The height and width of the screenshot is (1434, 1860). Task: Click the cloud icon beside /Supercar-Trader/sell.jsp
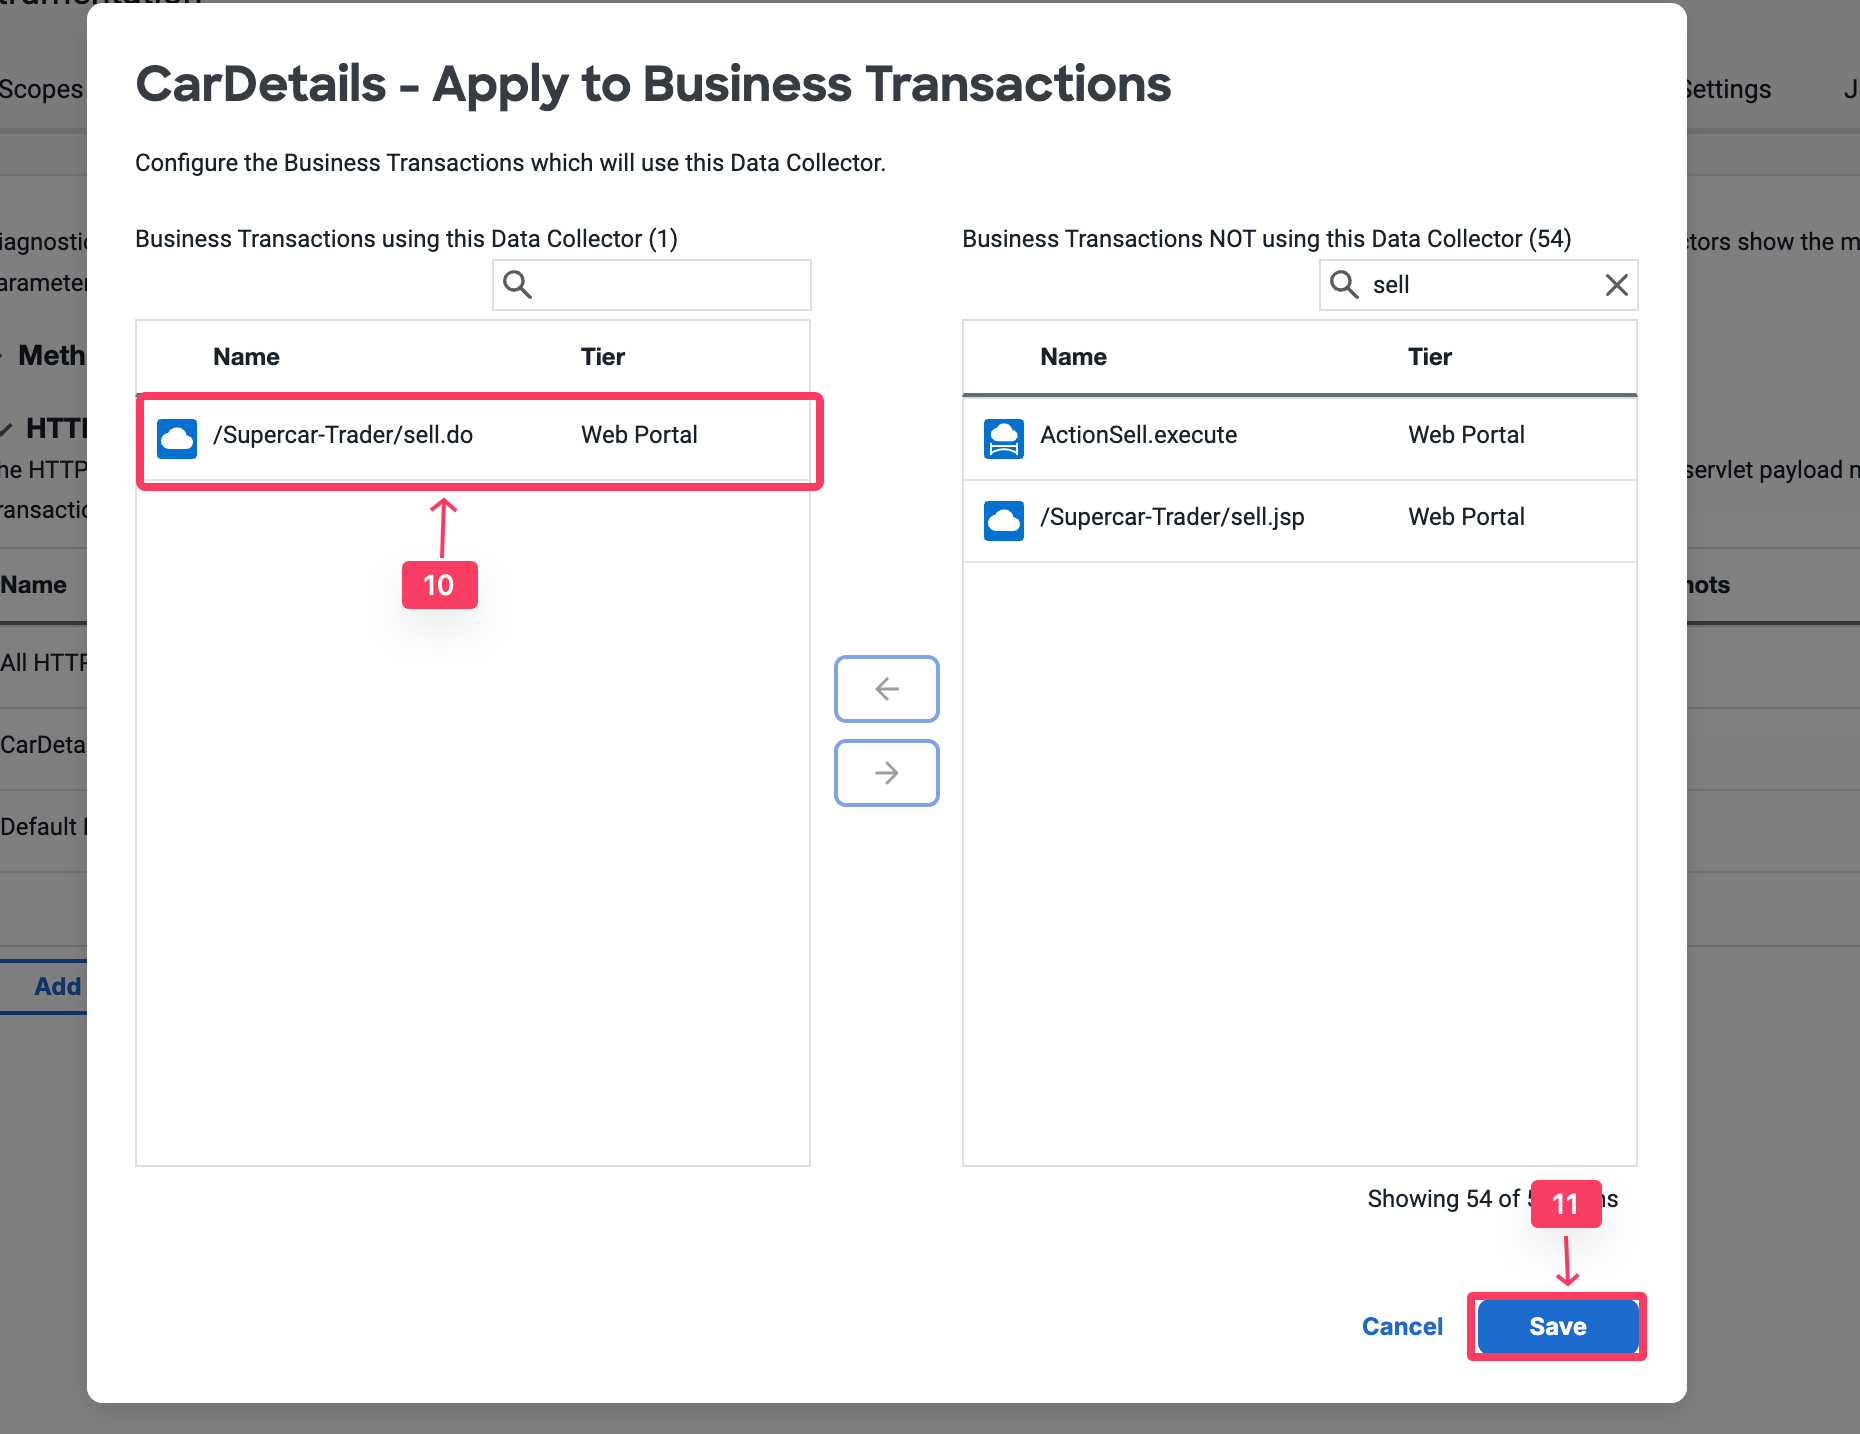point(1003,520)
